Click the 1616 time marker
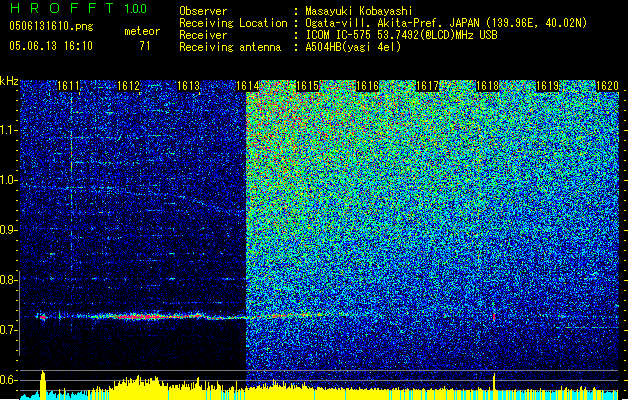Image resolution: width=629 pixels, height=400 pixels. pos(367,86)
